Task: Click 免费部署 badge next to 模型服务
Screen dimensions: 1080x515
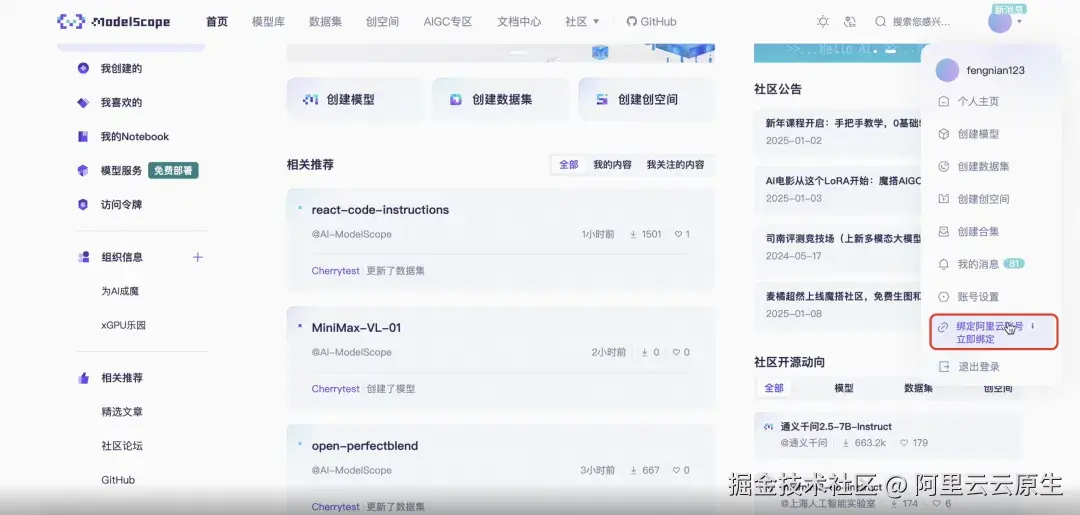Action: pyautogui.click(x=173, y=171)
